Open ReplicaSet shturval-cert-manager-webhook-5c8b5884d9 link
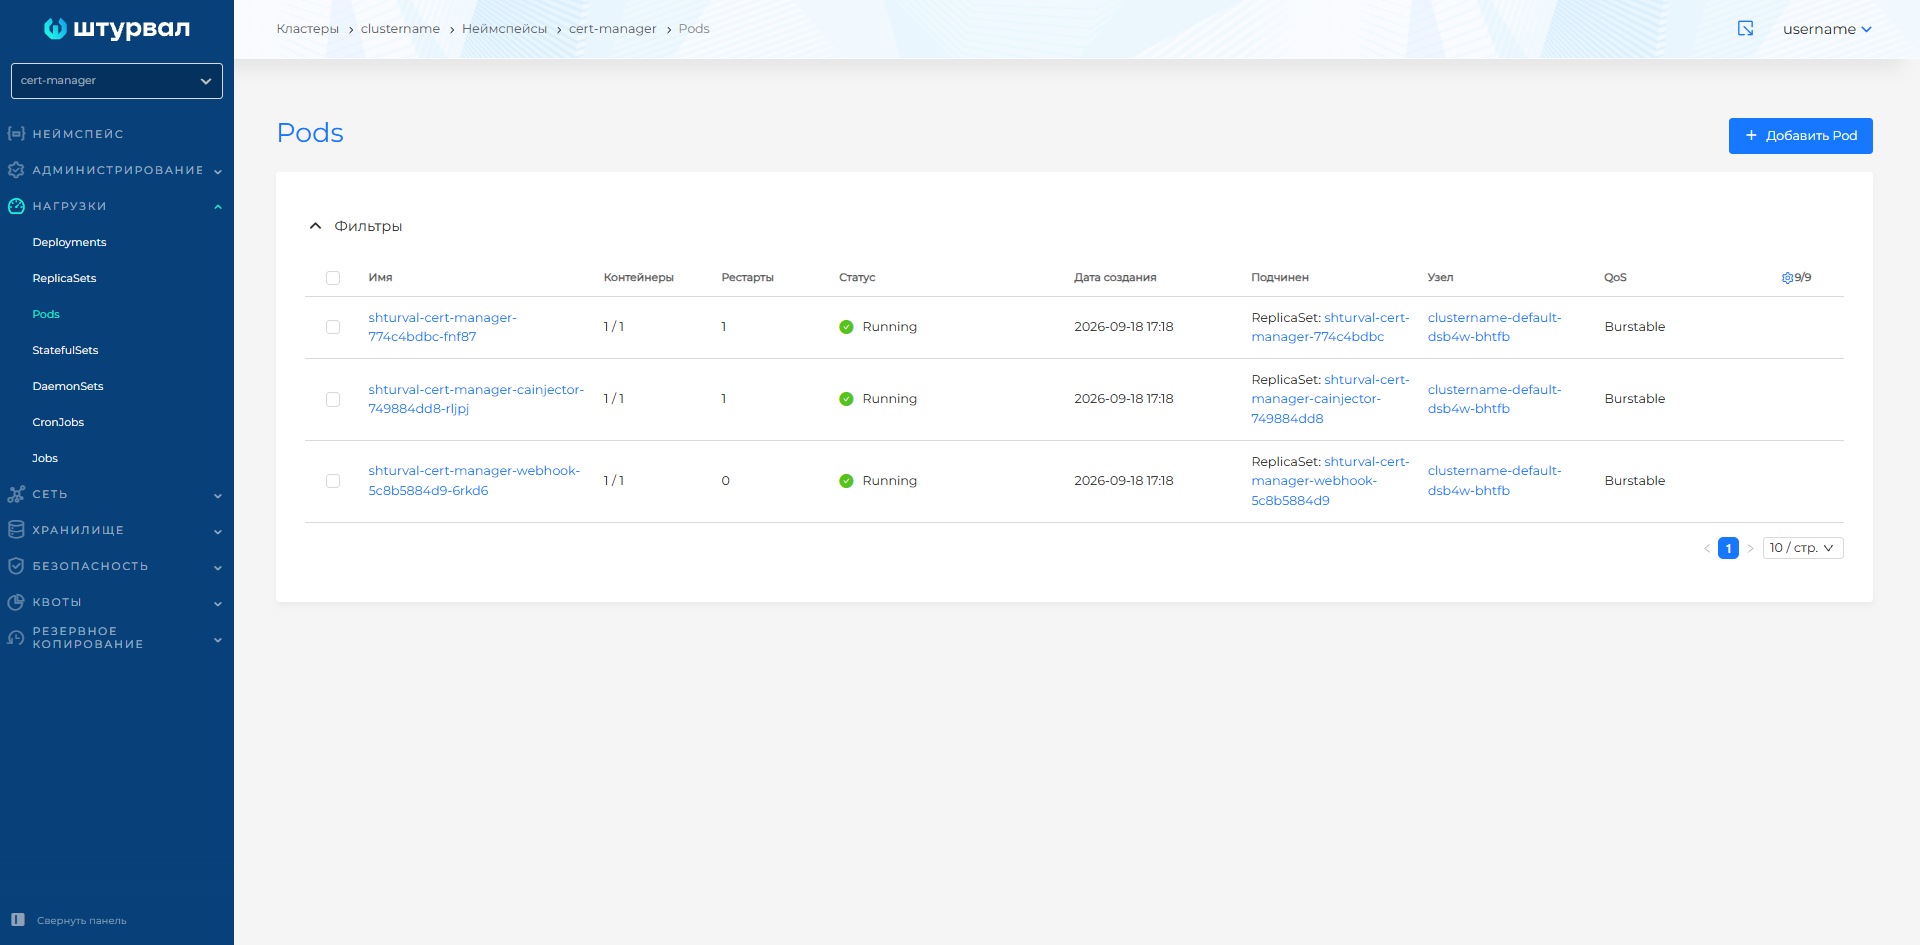 point(1330,481)
